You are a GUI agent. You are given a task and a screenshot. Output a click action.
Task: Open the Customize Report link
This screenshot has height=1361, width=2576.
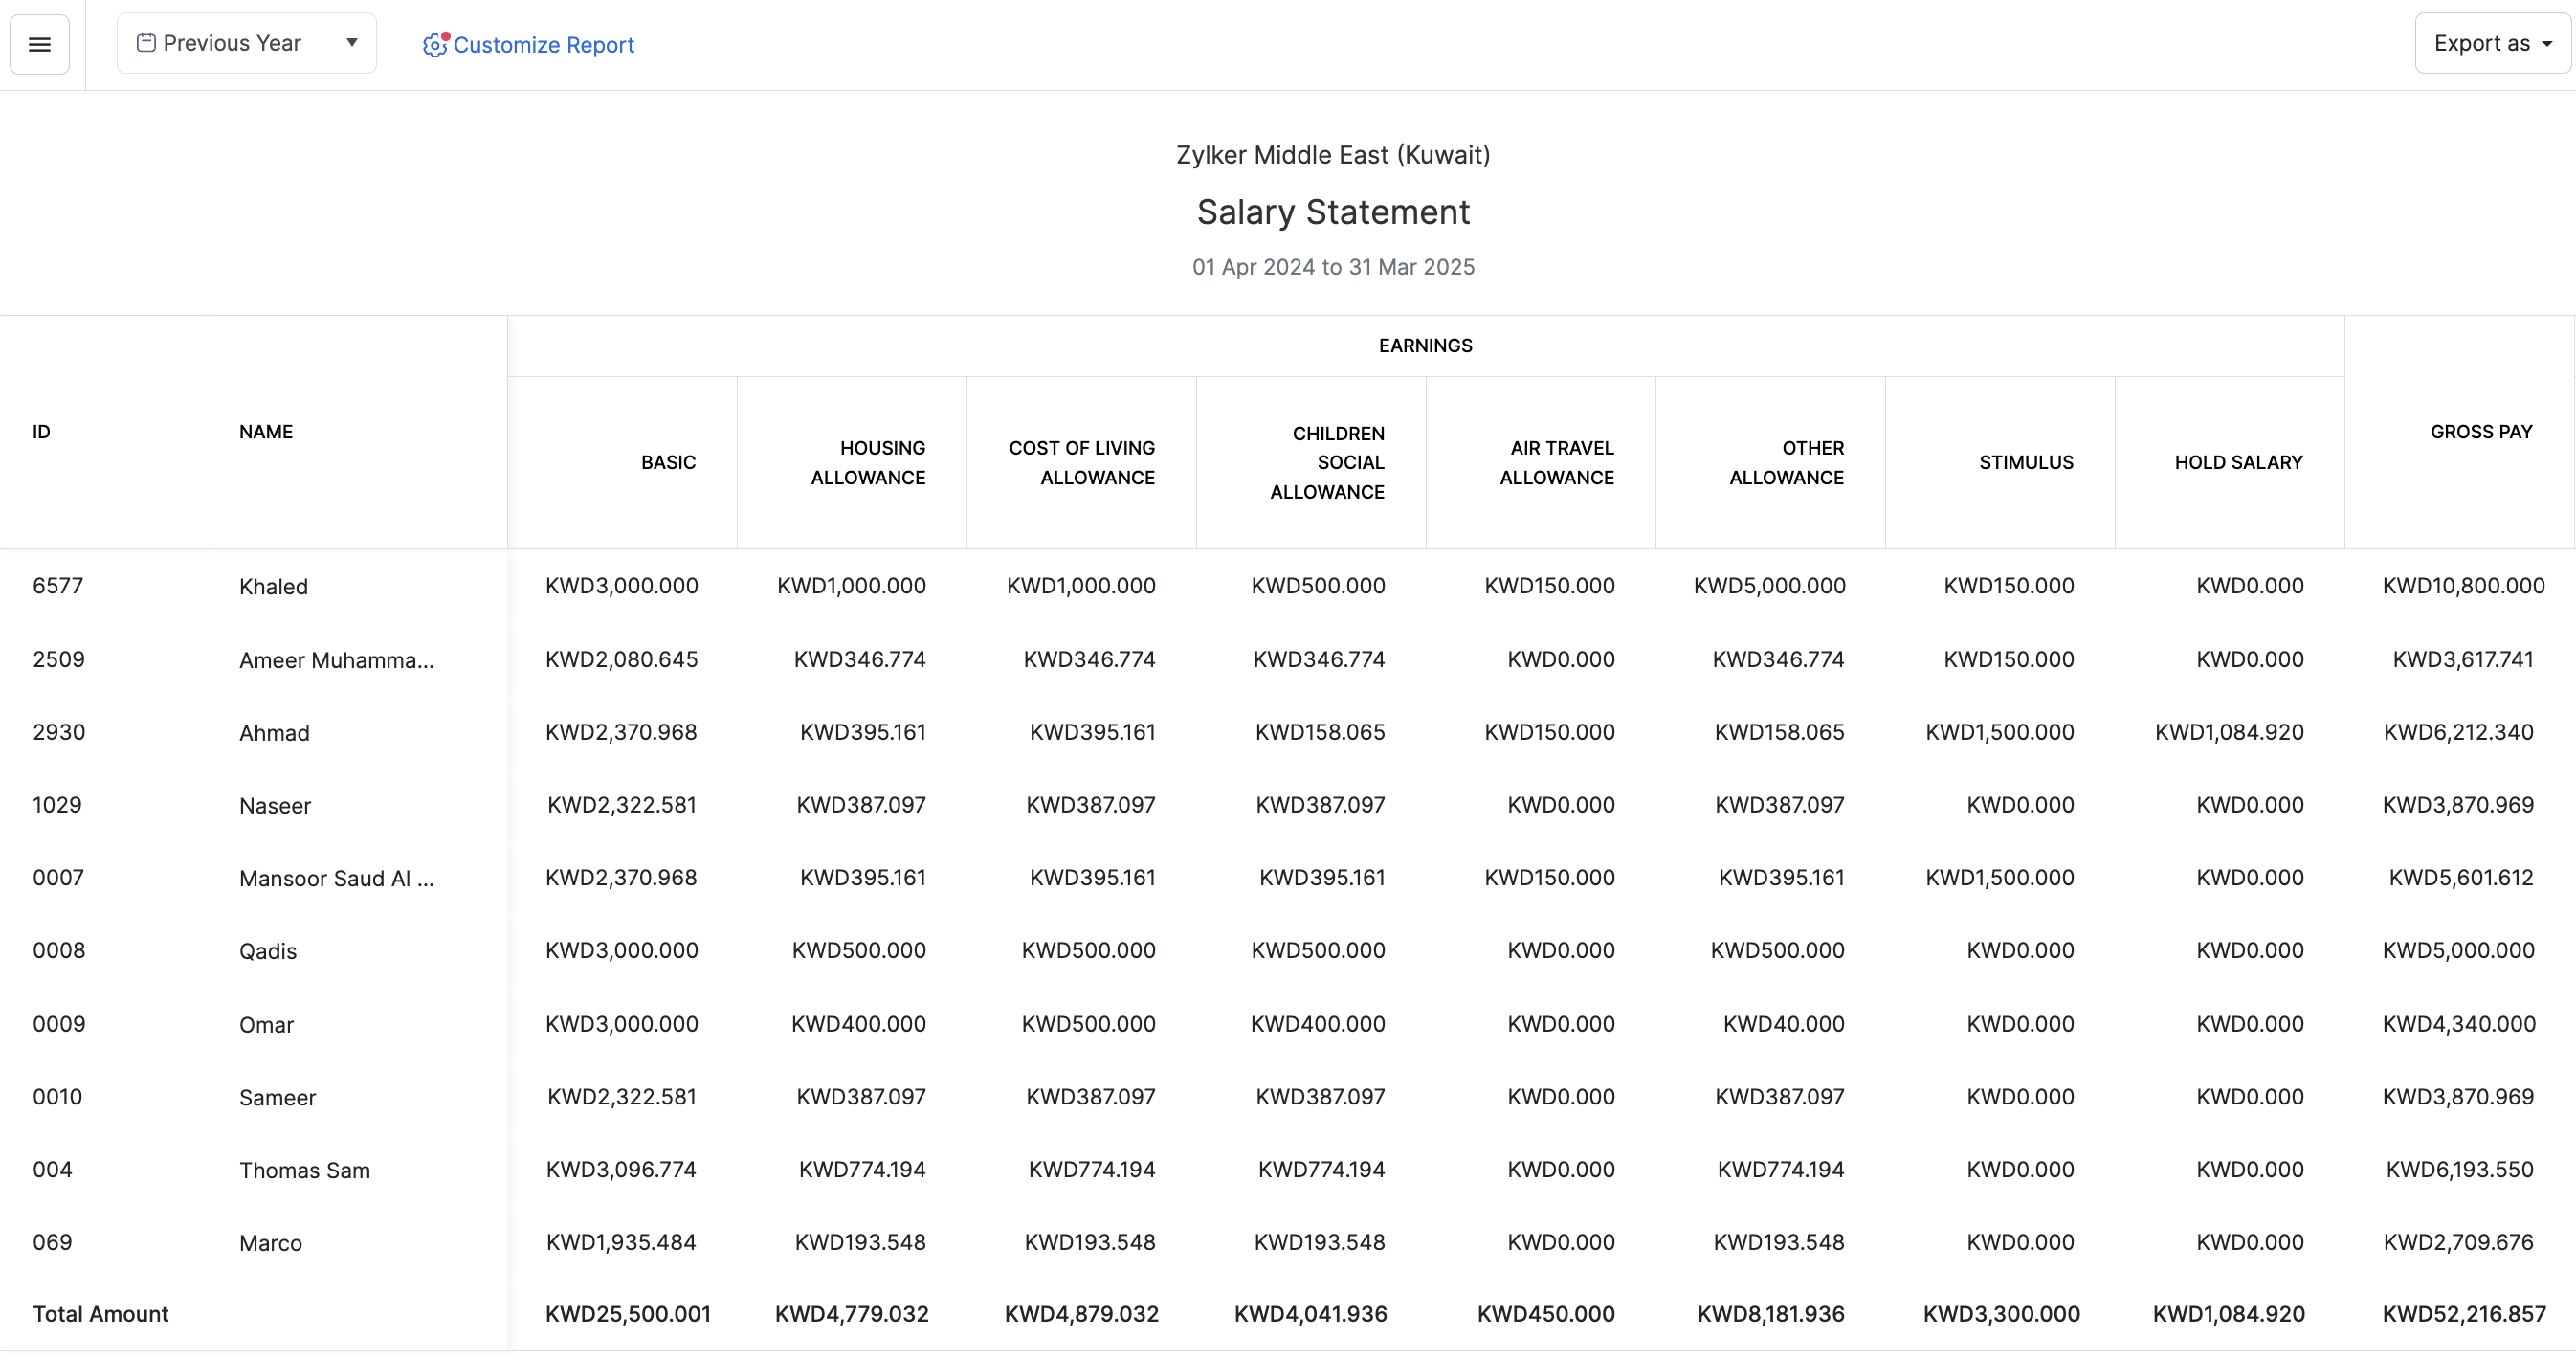[x=543, y=45]
